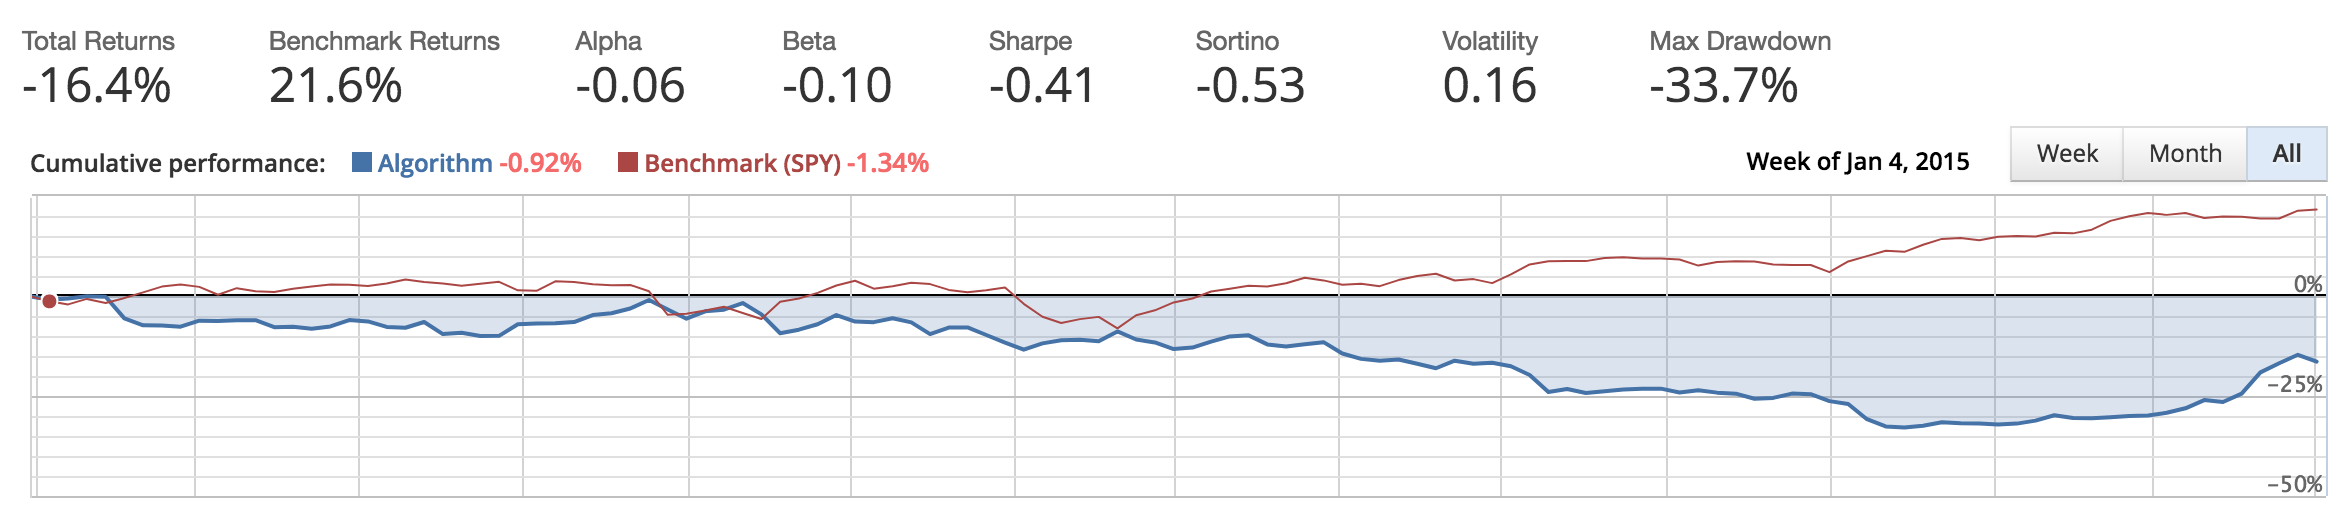Viewport: 2344px width, 510px height.
Task: Click the -25% y-axis label
Action: pyautogui.click(x=2294, y=385)
